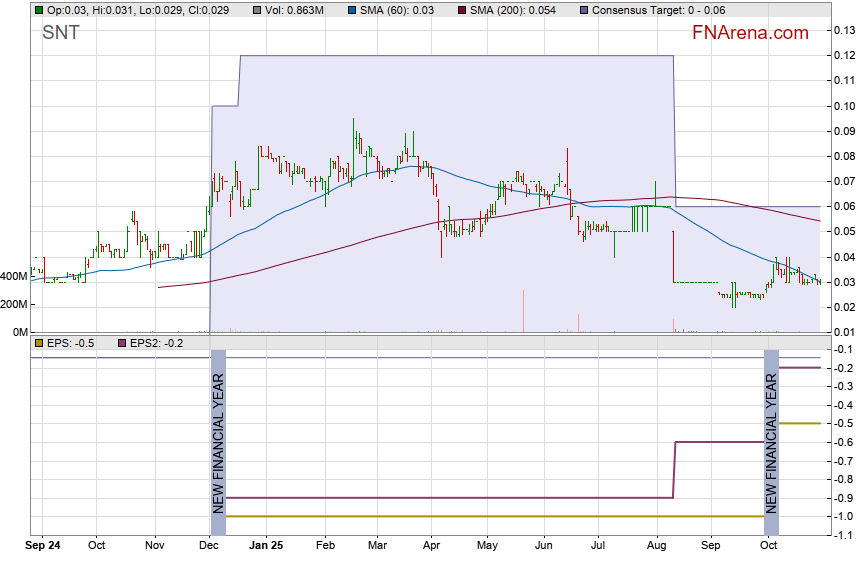Click the EPS2: -0.2 legend text
859x566 pixels.
[x=157, y=343]
